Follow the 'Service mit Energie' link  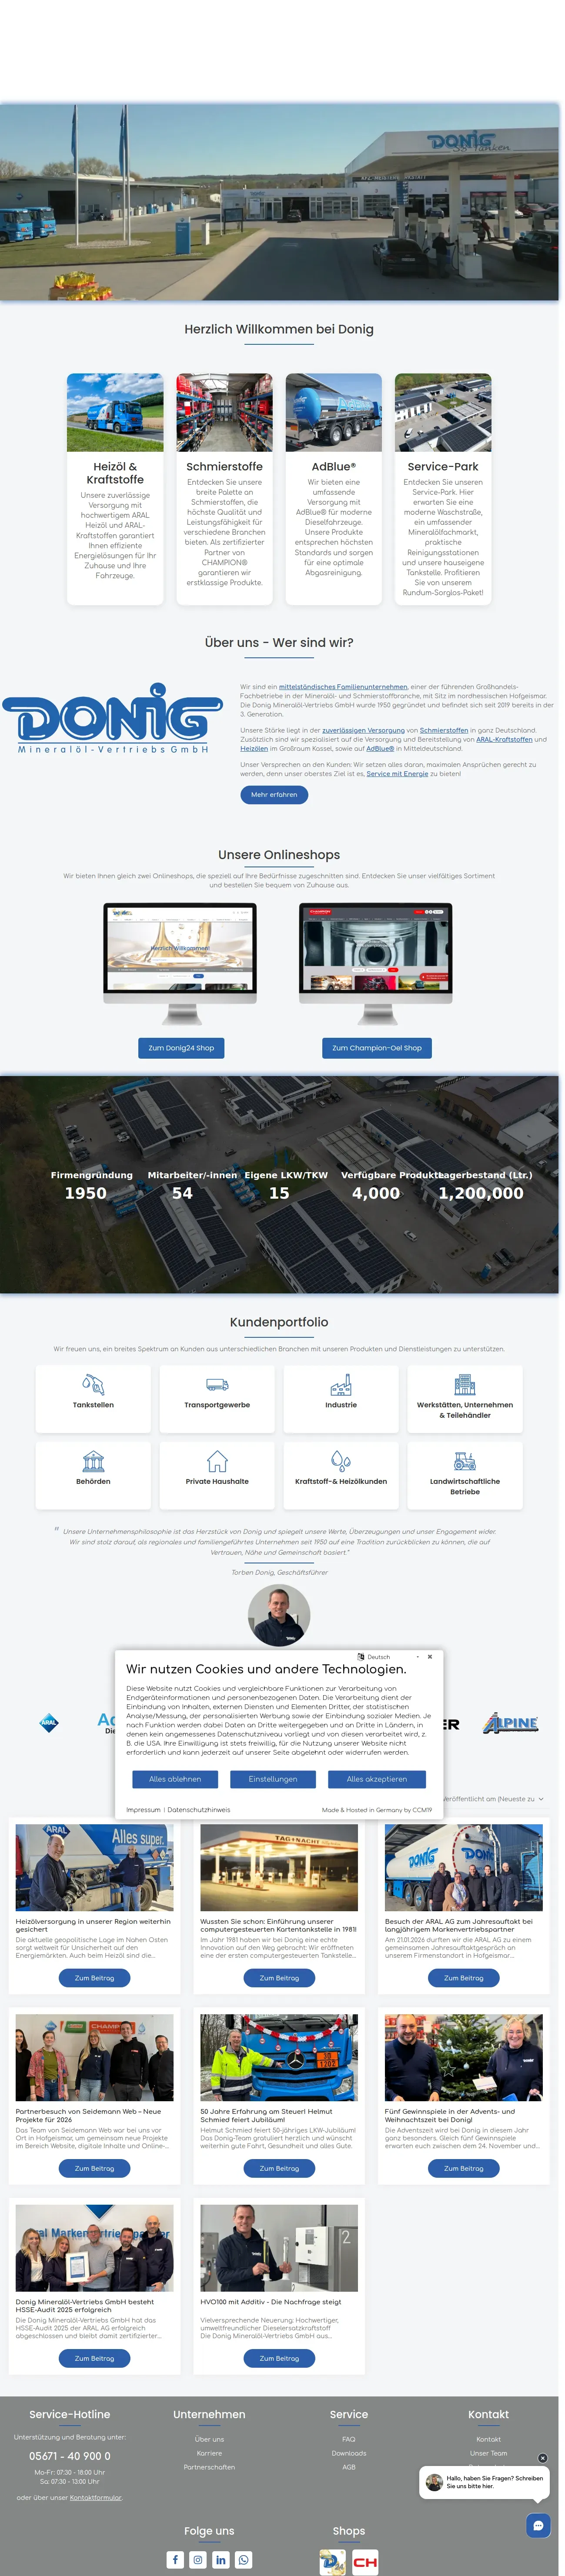tap(397, 773)
